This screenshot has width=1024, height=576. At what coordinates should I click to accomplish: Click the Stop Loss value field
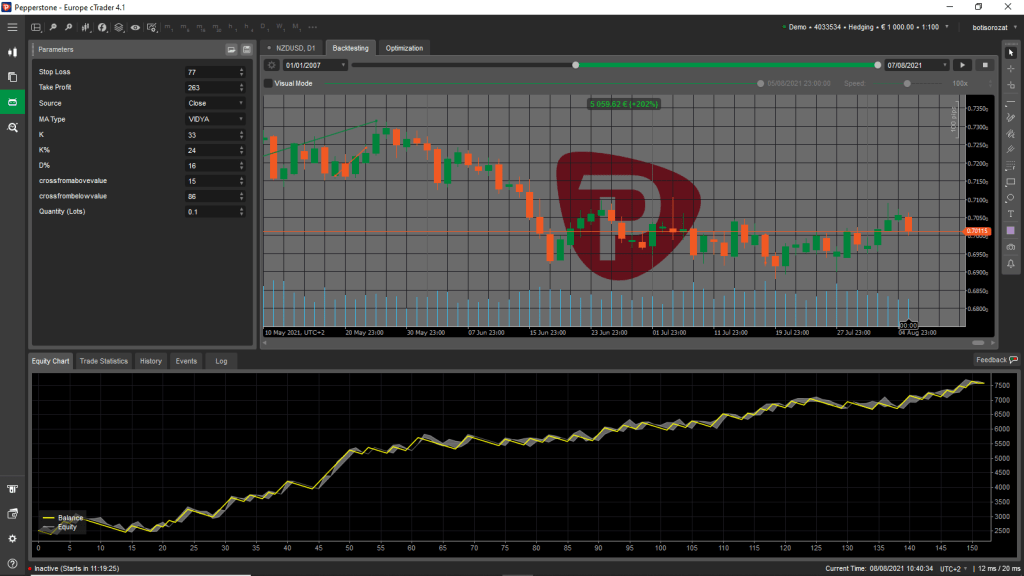(210, 72)
